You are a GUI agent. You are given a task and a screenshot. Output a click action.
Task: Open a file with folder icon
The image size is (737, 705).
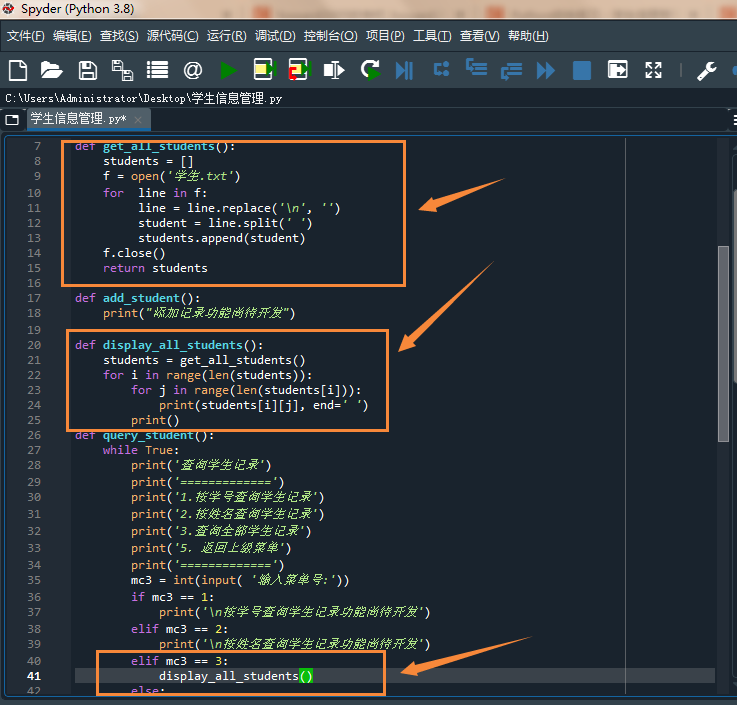click(x=51, y=70)
